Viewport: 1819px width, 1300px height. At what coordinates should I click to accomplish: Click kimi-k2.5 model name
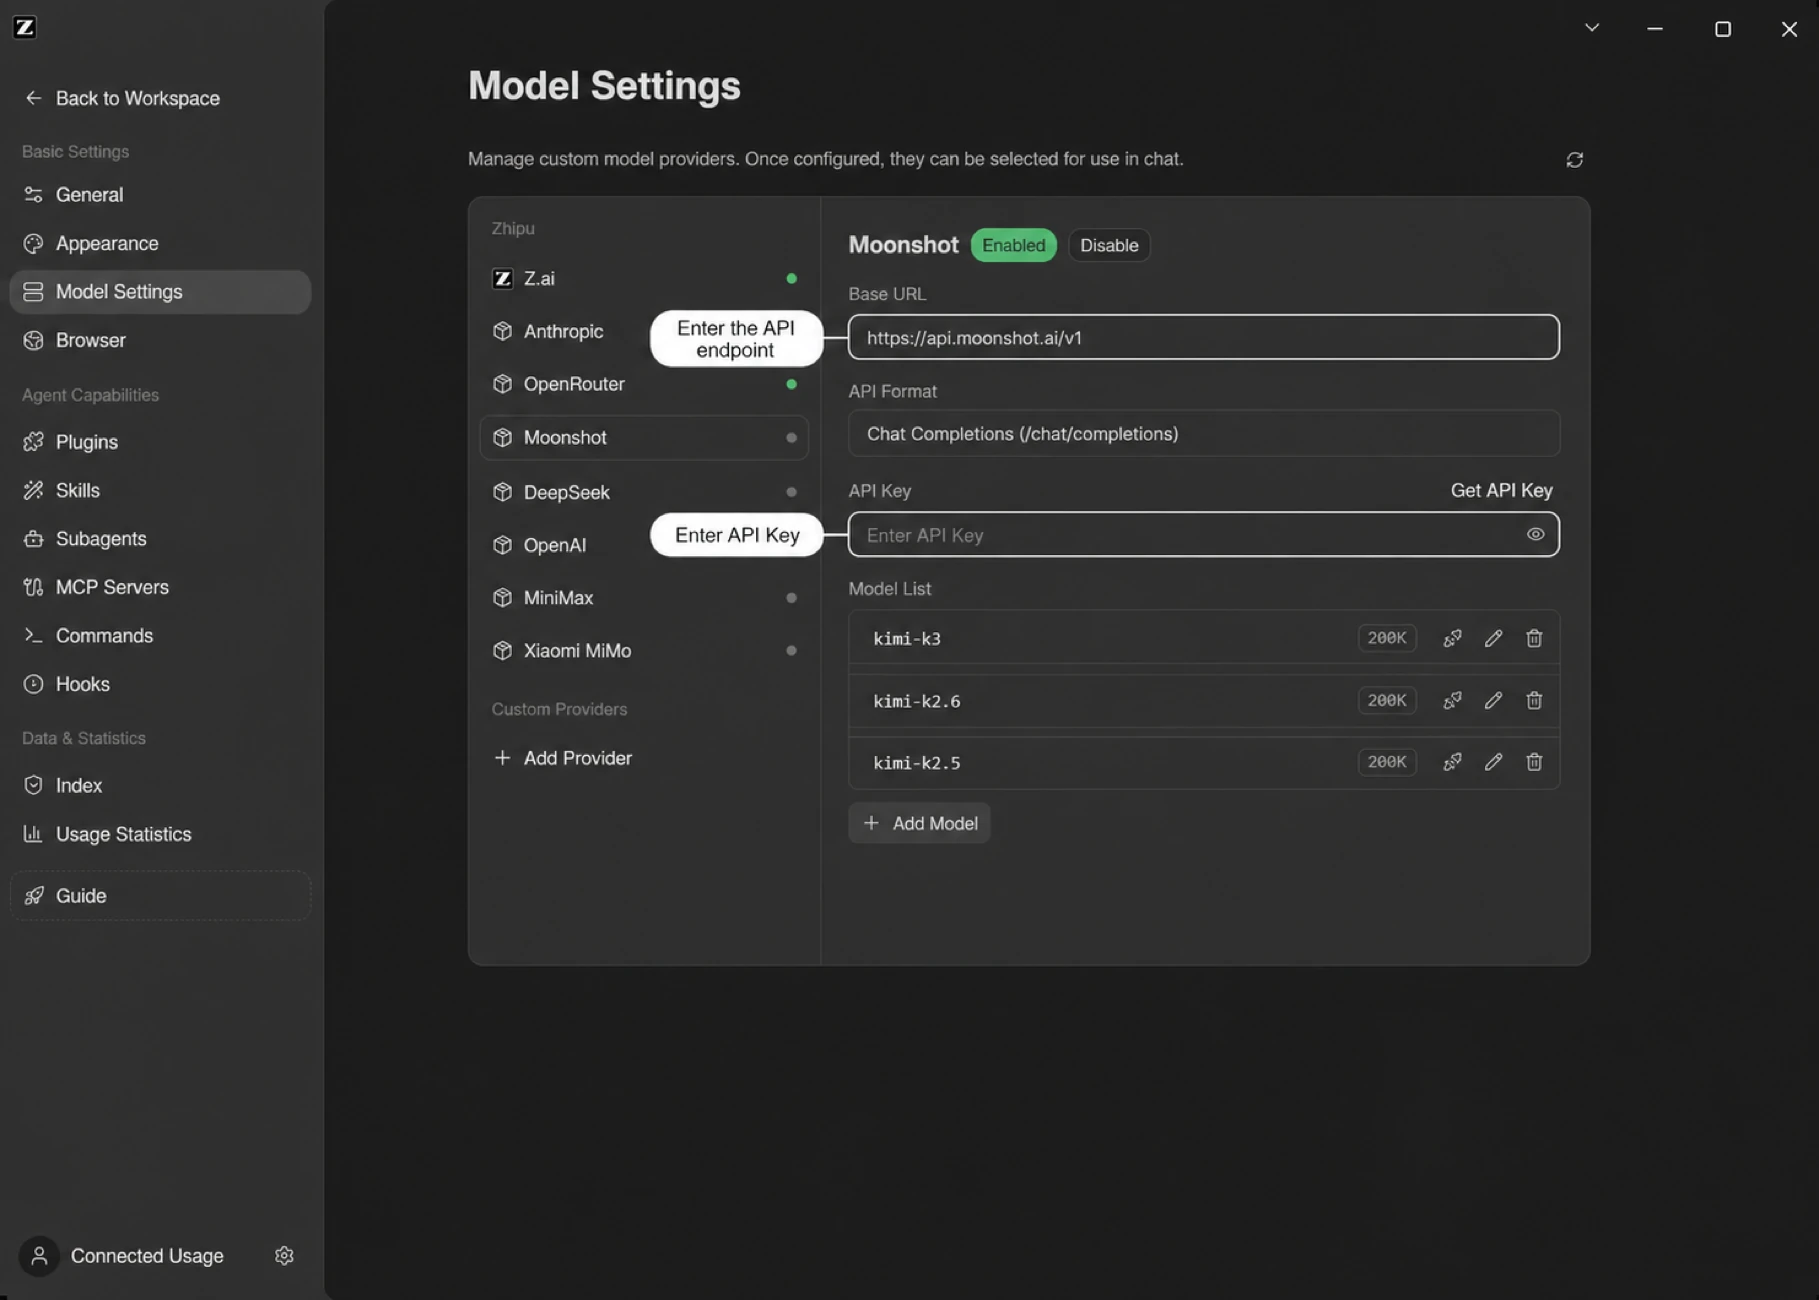pyautogui.click(x=916, y=763)
